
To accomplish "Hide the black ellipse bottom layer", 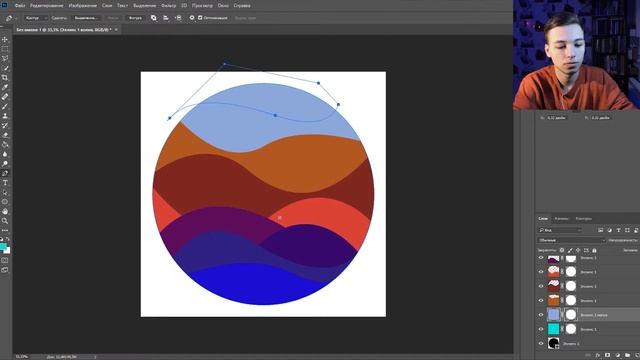I will 541,344.
